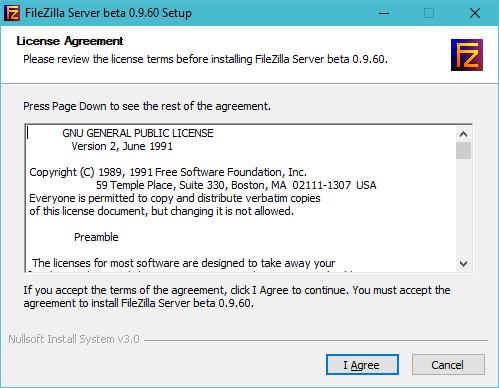Click the license scrollbar down arrow
Image resolution: width=499 pixels, height=388 pixels.
[x=463, y=263]
